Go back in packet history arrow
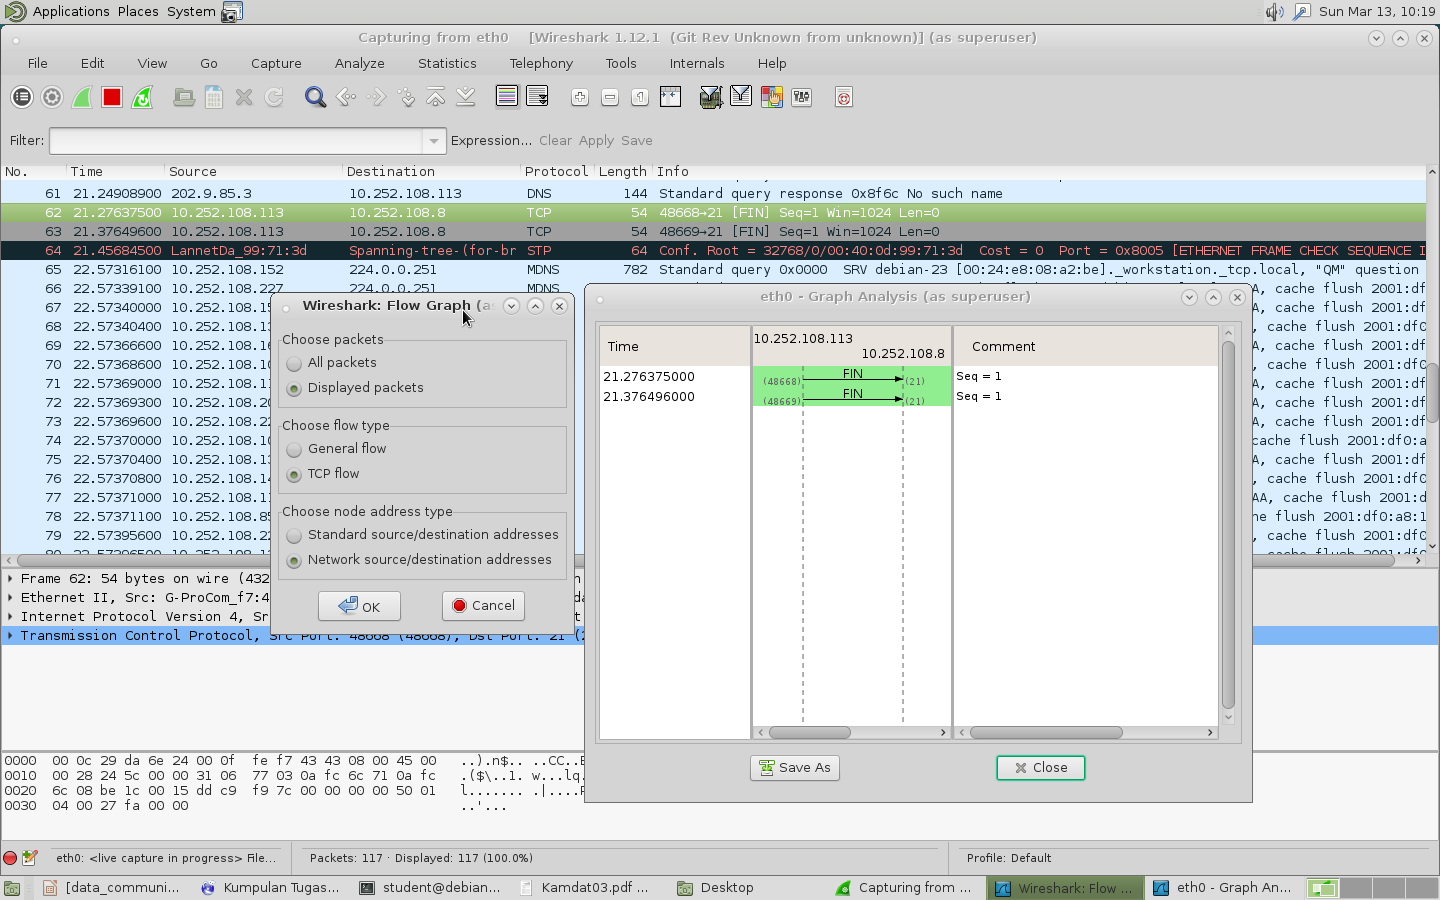Image resolution: width=1440 pixels, height=900 pixels. click(346, 97)
